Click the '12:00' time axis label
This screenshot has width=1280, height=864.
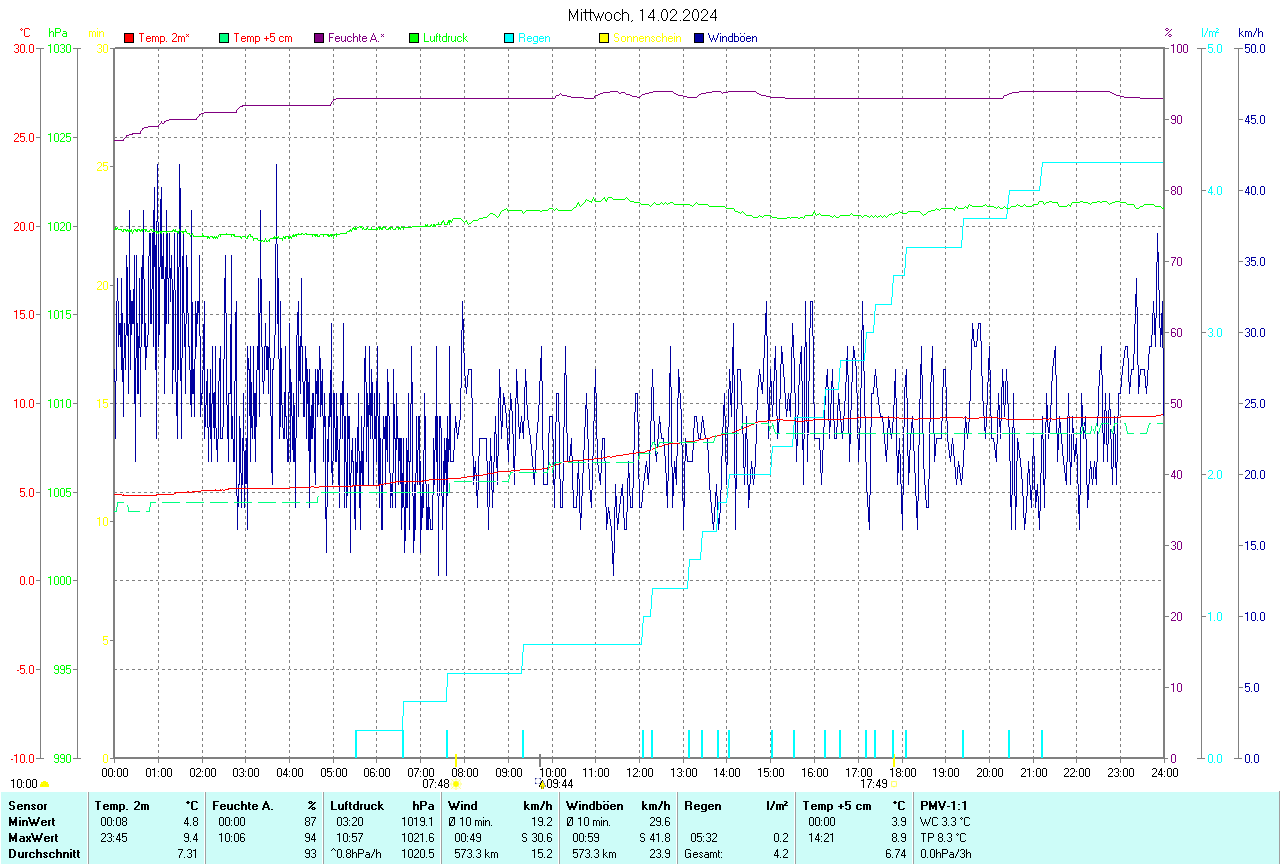(x=640, y=772)
